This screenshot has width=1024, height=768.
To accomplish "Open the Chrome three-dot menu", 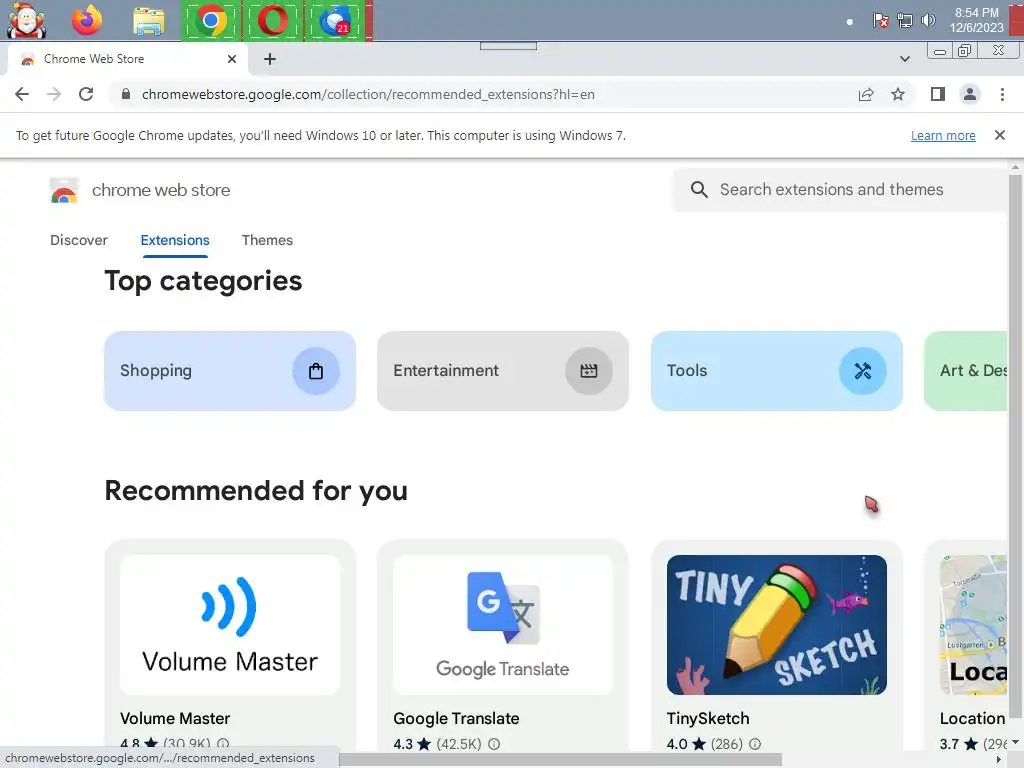I will (1002, 94).
